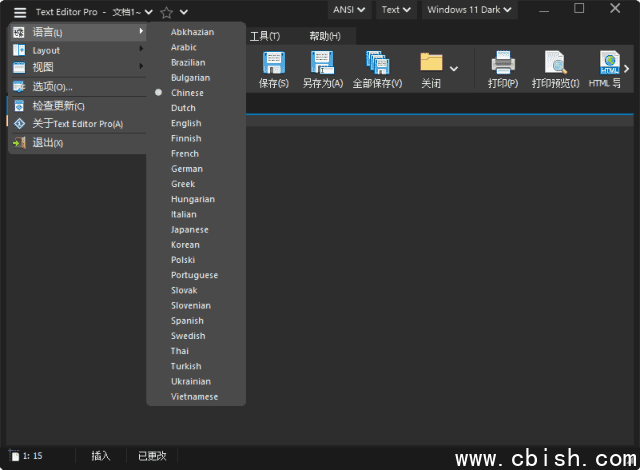Viewport: 640px width, 470px height.
Task: Click the Print (打印) printer icon
Action: click(502, 63)
